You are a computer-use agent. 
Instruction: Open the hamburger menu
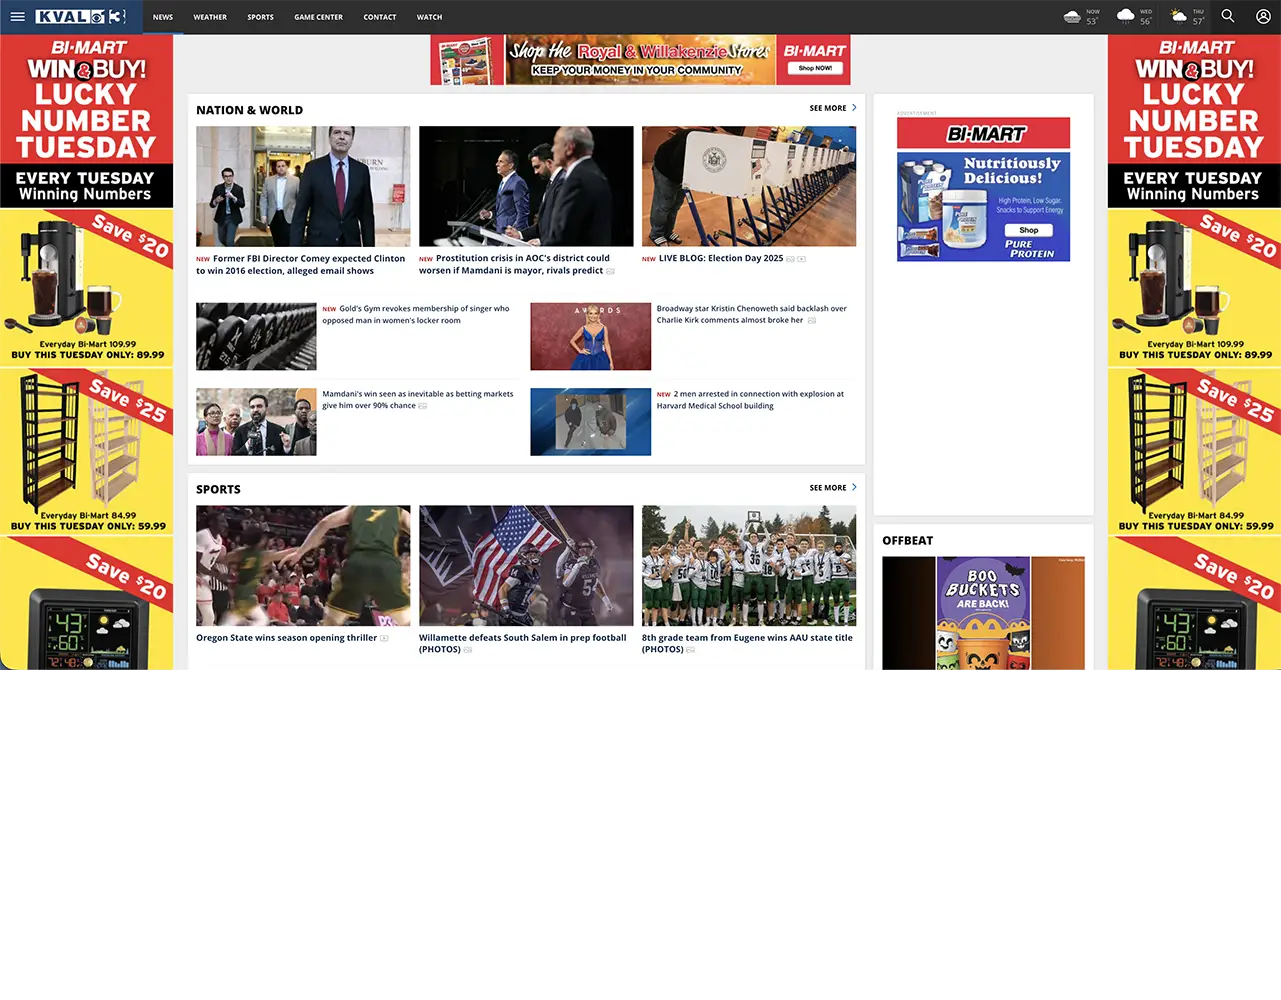coord(17,17)
